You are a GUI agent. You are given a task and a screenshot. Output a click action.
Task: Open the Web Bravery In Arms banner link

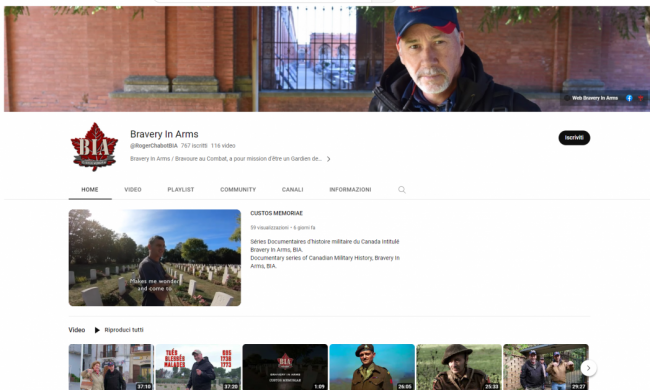click(x=594, y=98)
